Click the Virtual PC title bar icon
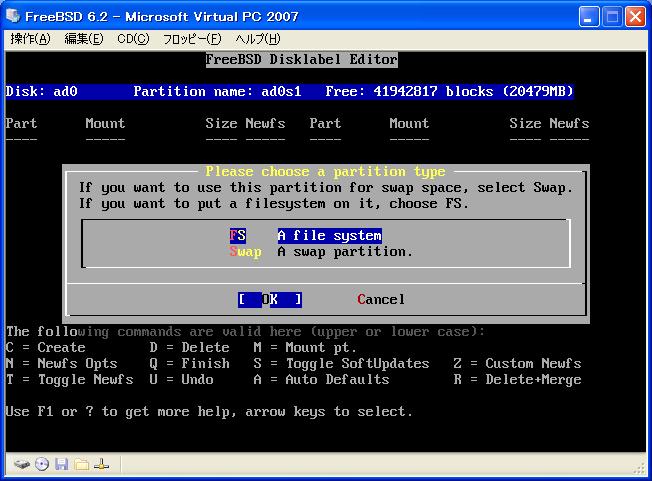The height and width of the screenshot is (481, 652). [x=13, y=16]
